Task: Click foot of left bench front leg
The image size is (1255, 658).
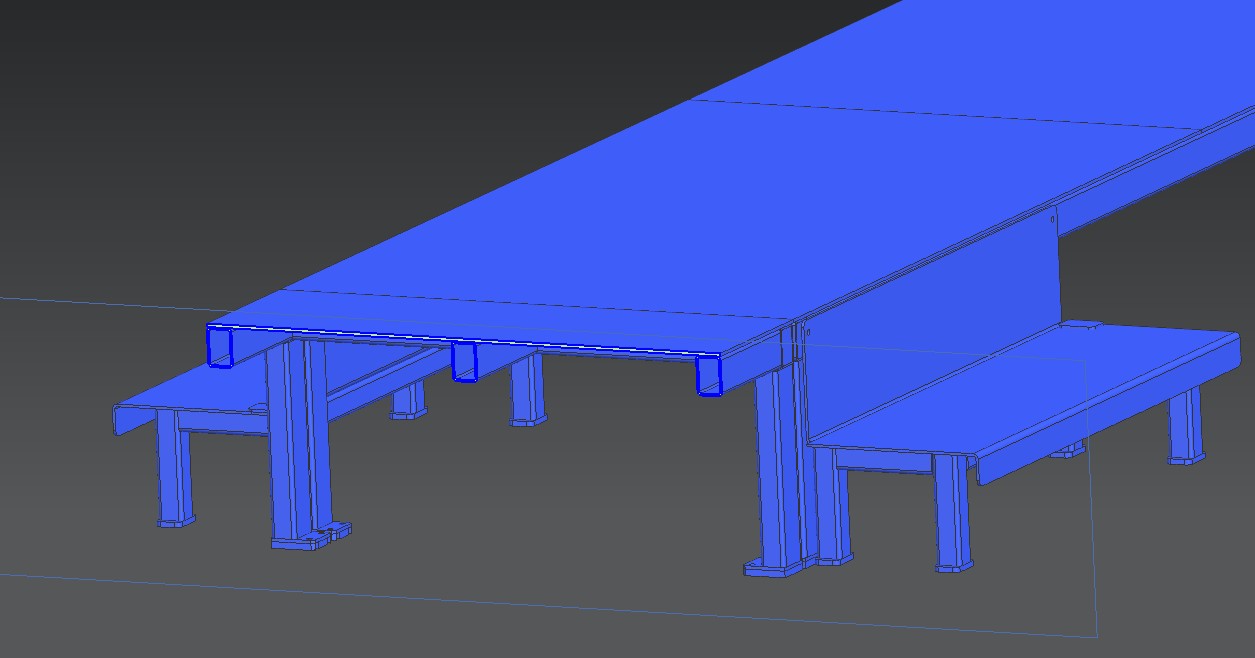Action: pos(175,521)
